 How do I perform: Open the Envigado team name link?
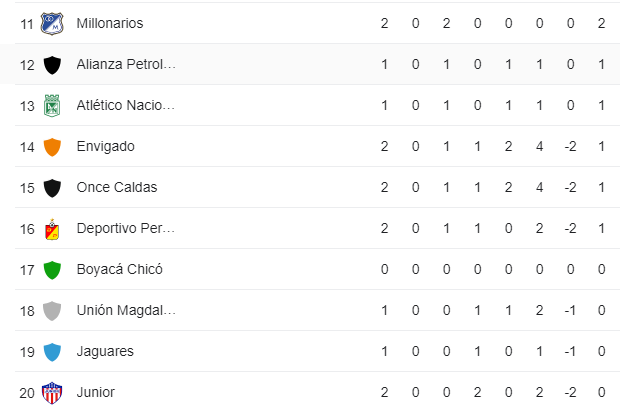tap(106, 146)
